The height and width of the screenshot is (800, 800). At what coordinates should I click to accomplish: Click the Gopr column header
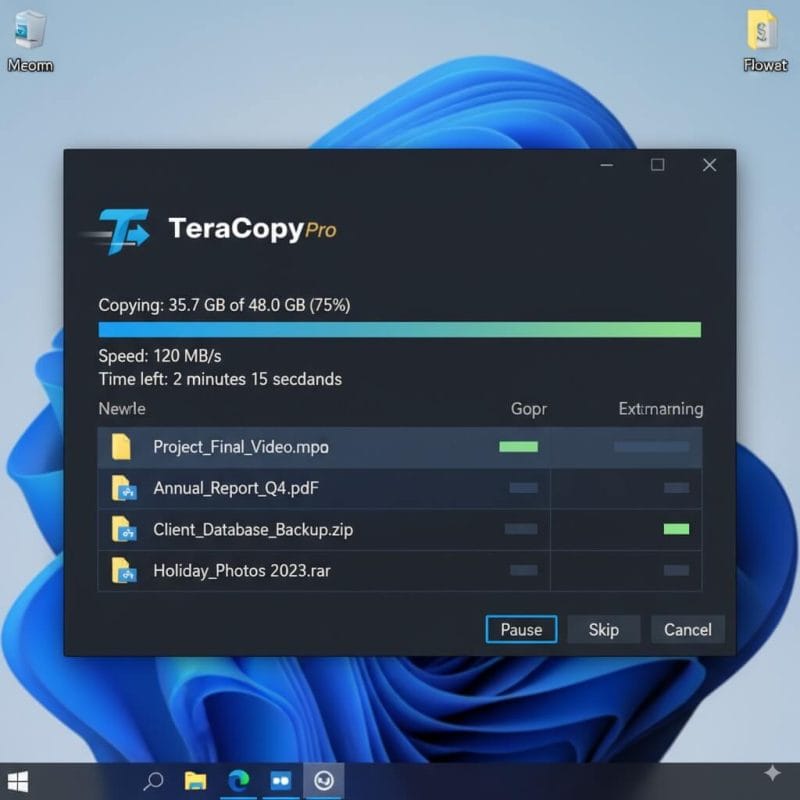tap(528, 409)
